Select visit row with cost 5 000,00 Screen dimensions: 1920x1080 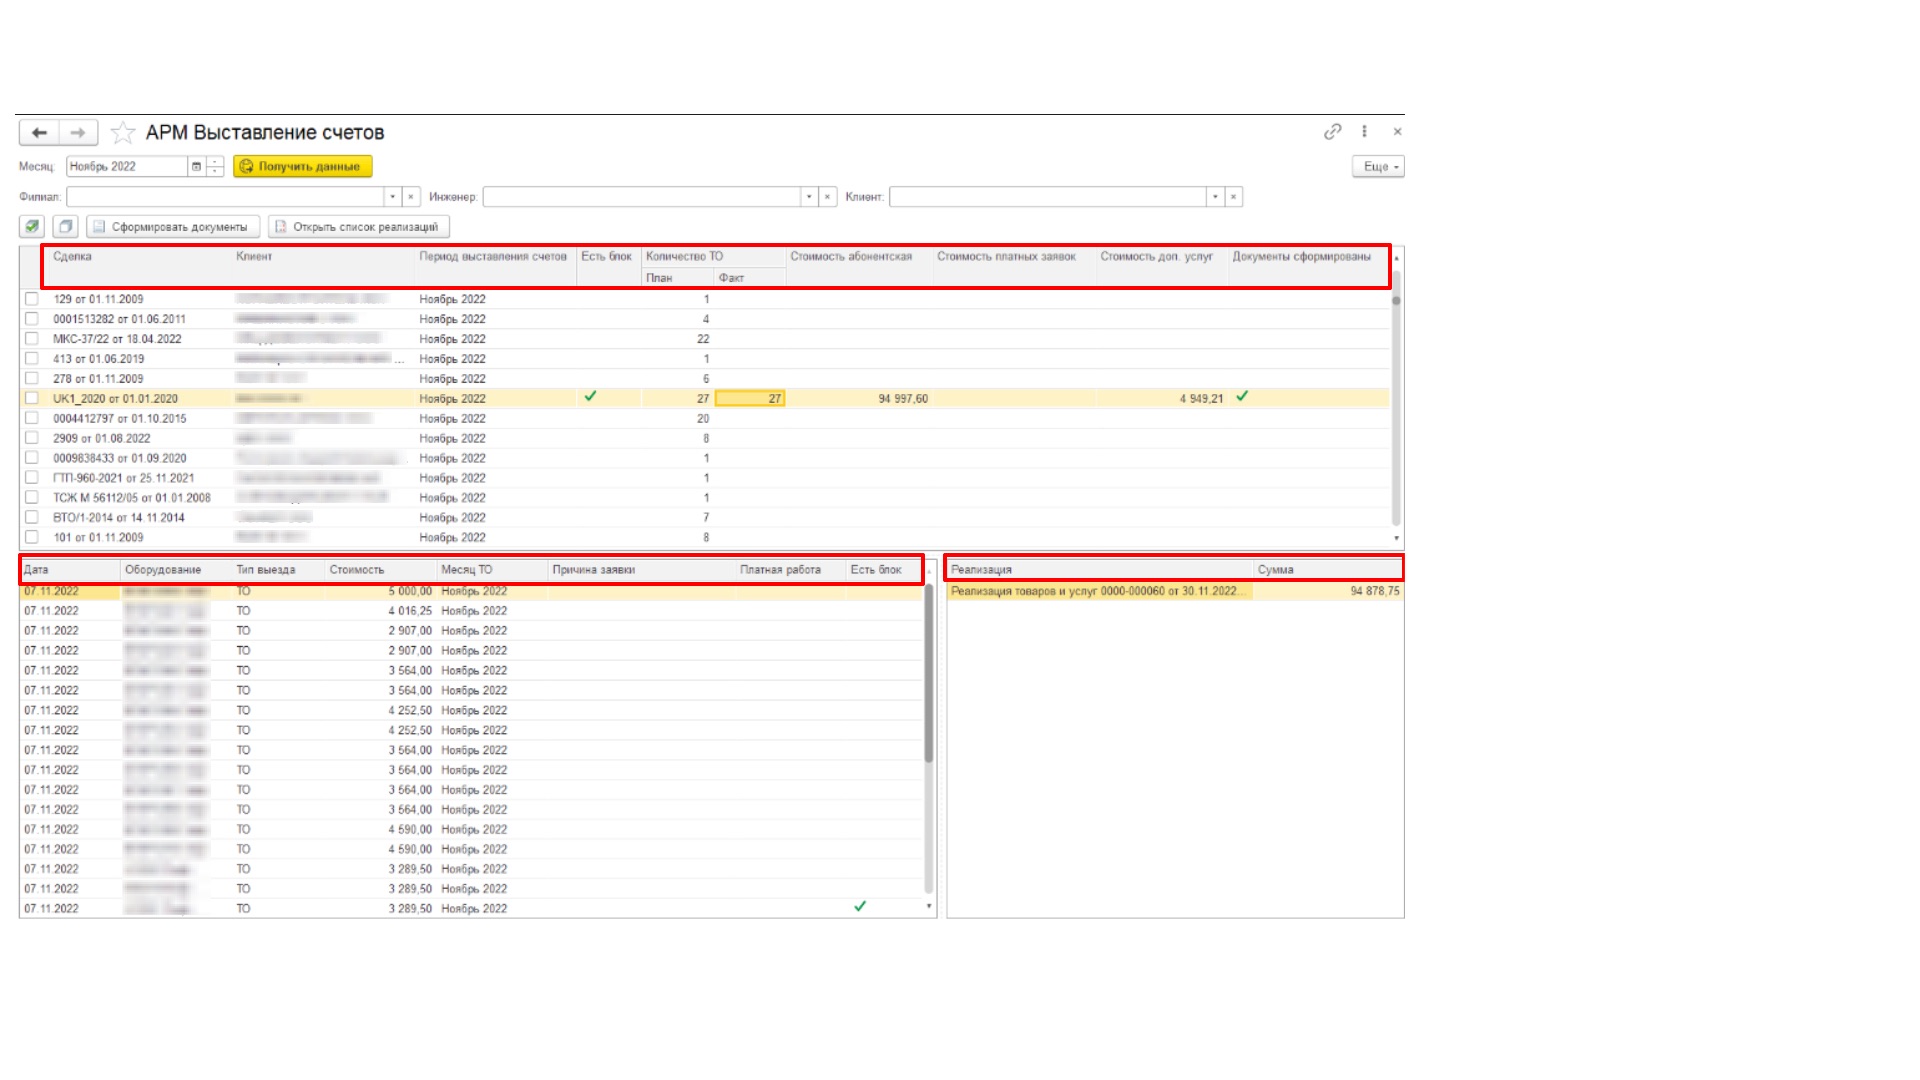[x=472, y=591]
